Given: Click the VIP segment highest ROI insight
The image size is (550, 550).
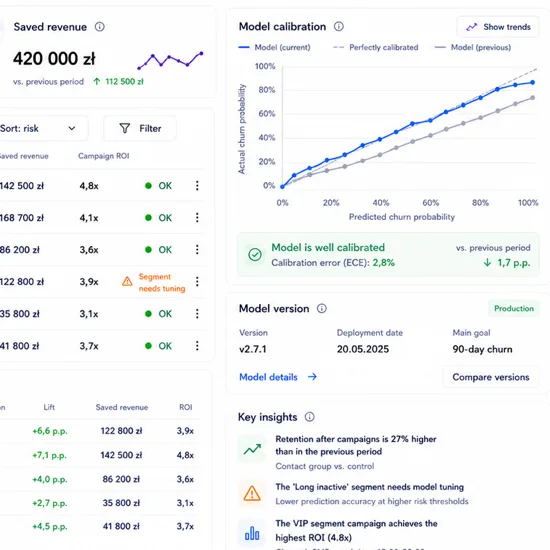Looking at the screenshot, I should (x=356, y=530).
